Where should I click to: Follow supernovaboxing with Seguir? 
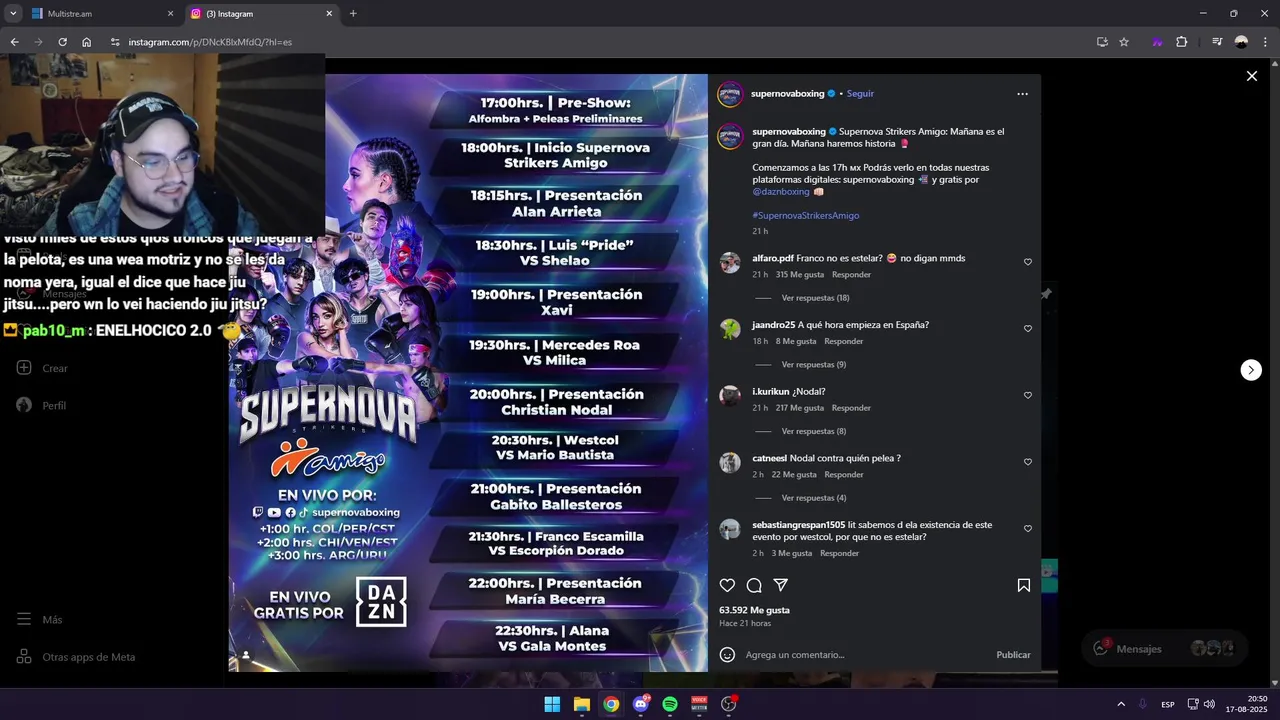pyautogui.click(x=860, y=94)
